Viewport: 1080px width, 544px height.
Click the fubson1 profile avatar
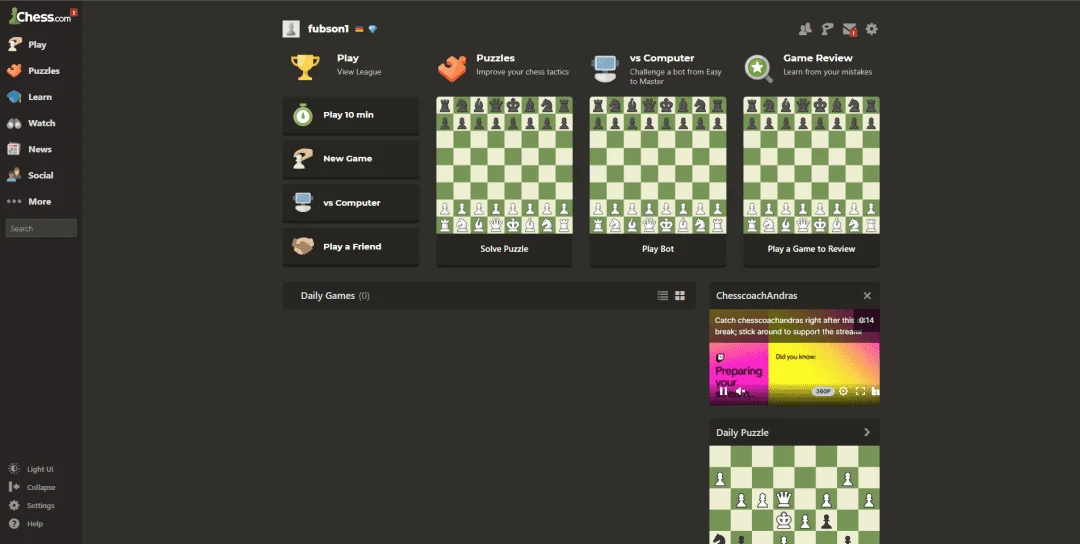pos(291,29)
